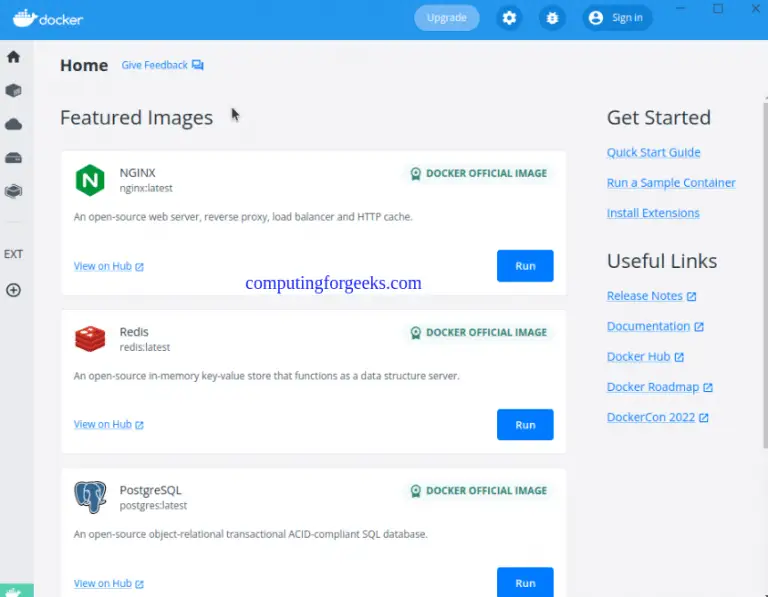Open the Quick Start Guide link
This screenshot has width=768, height=597.
(x=653, y=152)
